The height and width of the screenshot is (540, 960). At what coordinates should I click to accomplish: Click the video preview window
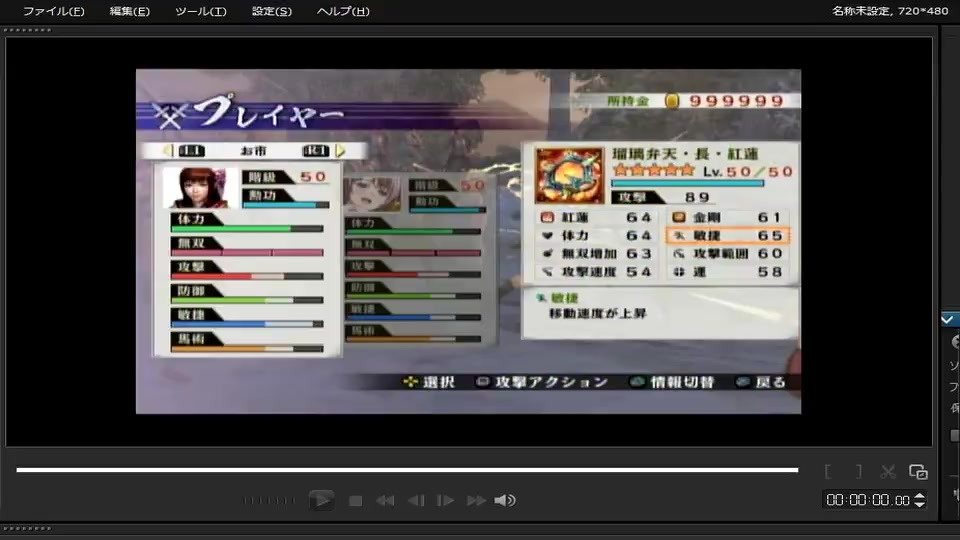pyautogui.click(x=468, y=241)
